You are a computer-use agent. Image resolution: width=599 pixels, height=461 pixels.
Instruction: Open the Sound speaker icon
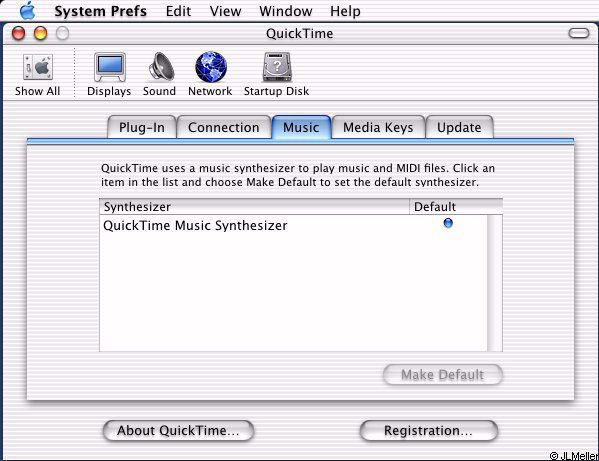(160, 66)
